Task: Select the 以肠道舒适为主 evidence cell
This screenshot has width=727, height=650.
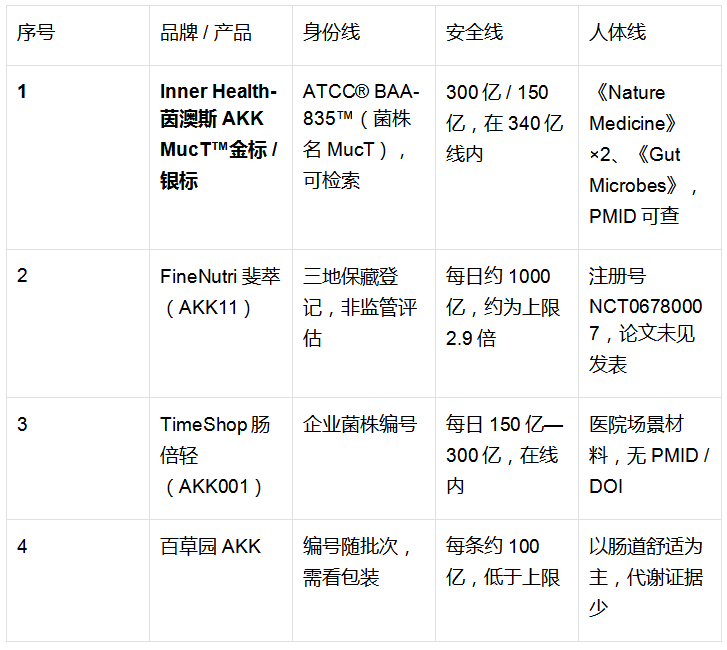Action: point(650,580)
